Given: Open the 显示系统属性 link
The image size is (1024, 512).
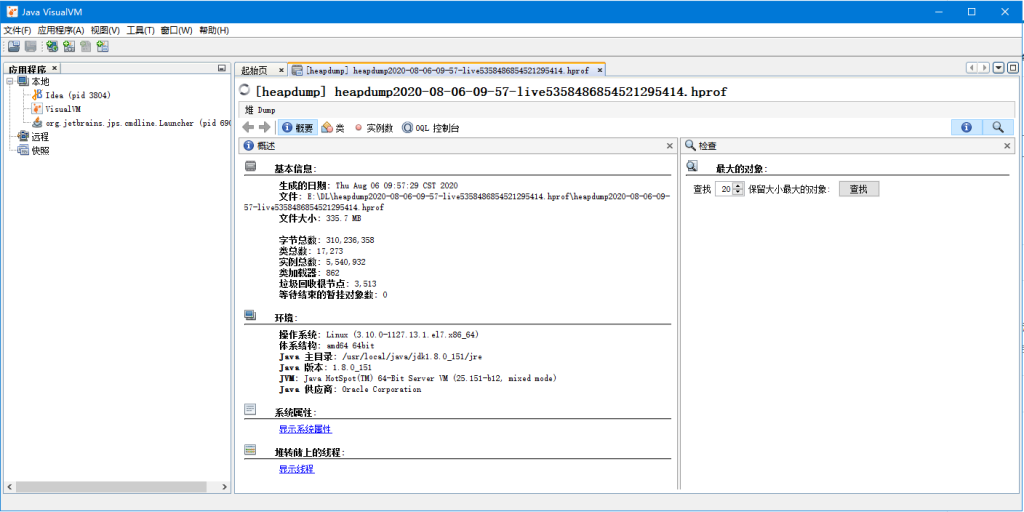Looking at the screenshot, I should pyautogui.click(x=306, y=429).
